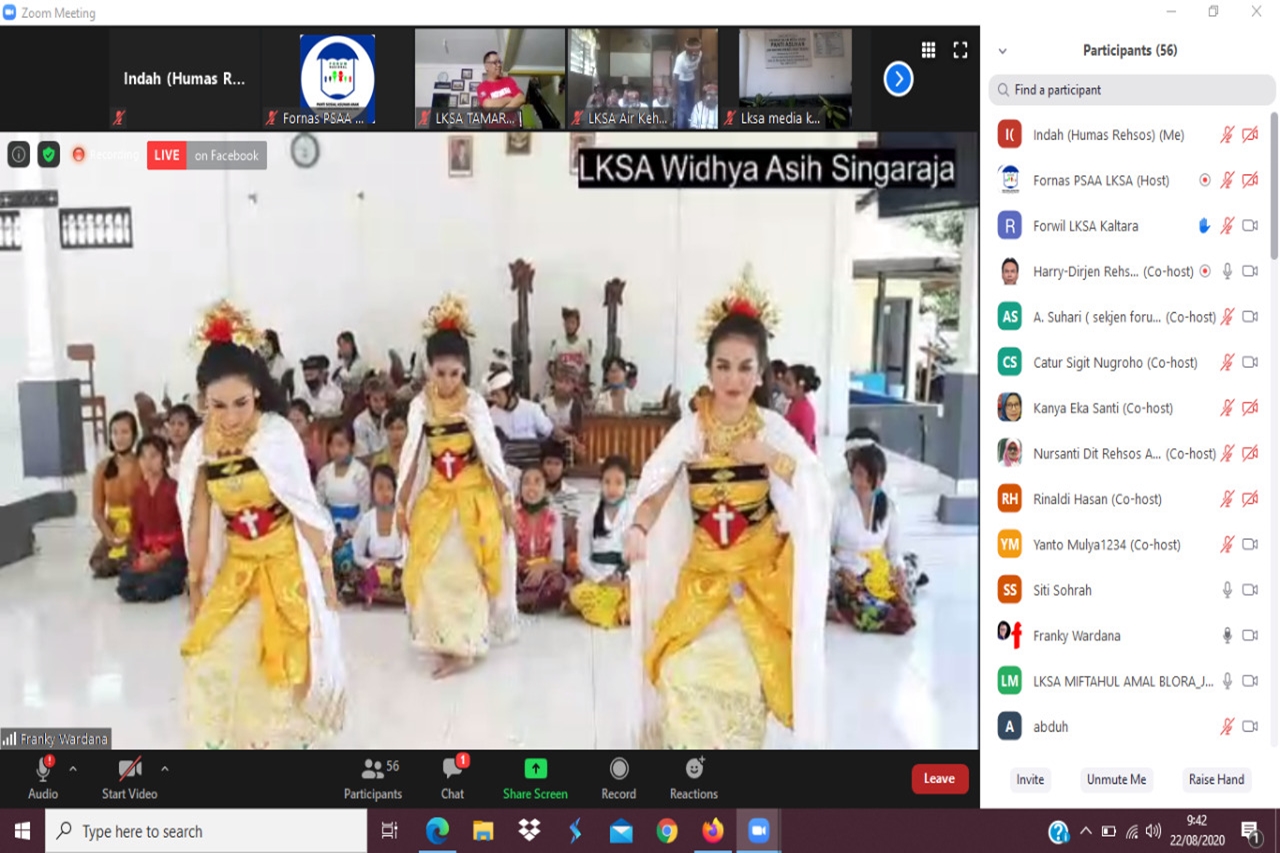This screenshot has height=853, width=1280.
Task: Open Task View from taskbar
Action: [390, 831]
